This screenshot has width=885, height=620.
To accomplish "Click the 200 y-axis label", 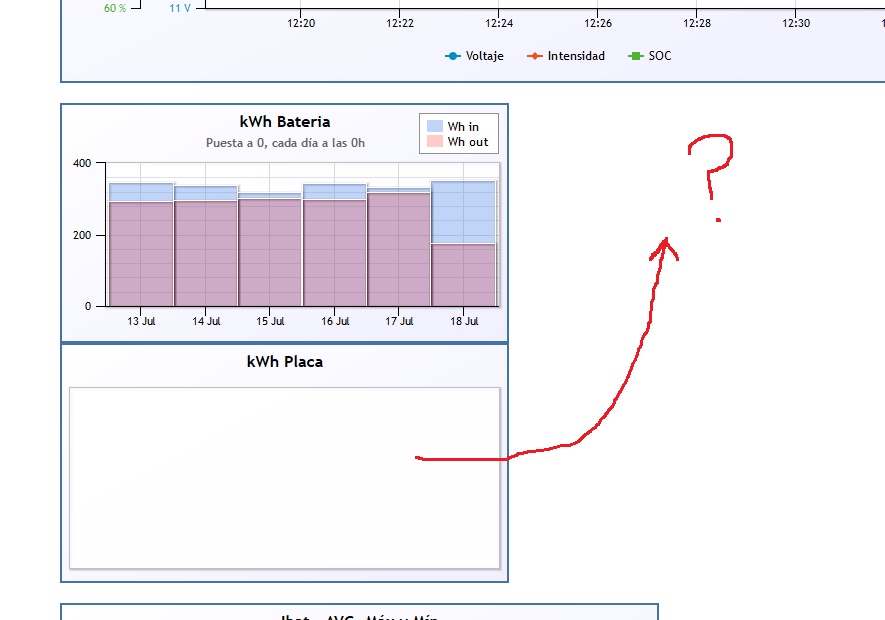I will pyautogui.click(x=82, y=235).
